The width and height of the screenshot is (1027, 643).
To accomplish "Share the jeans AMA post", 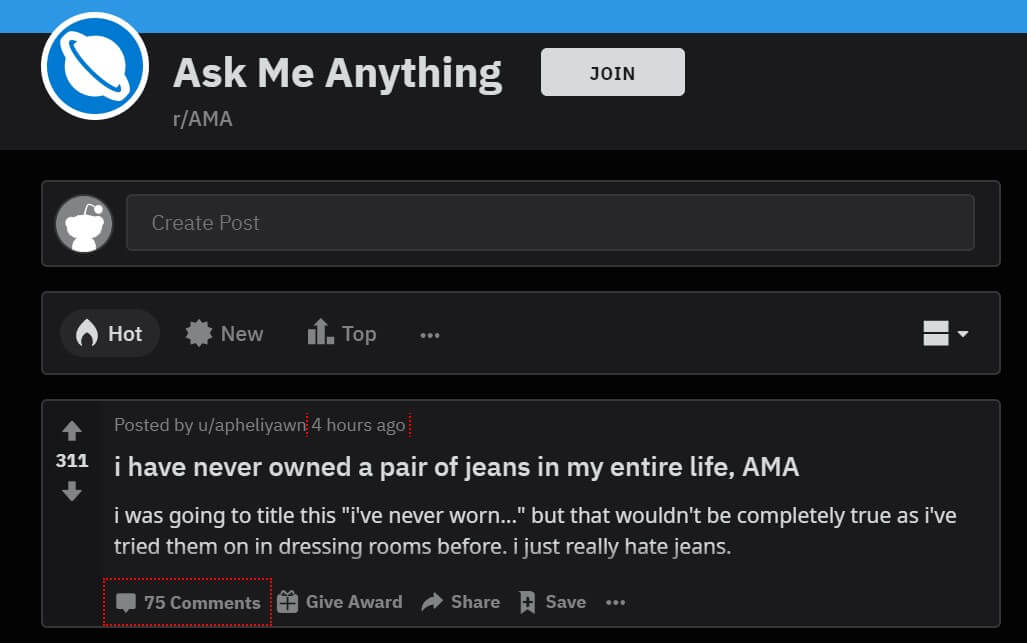I will pos(460,602).
